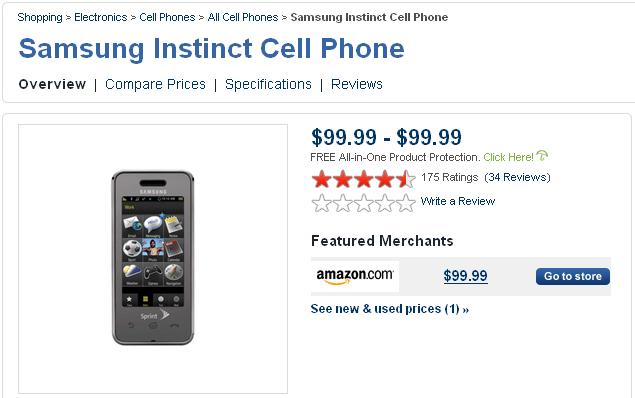This screenshot has height=398, width=635.
Task: Select the Overview tab
Action: pos(52,84)
